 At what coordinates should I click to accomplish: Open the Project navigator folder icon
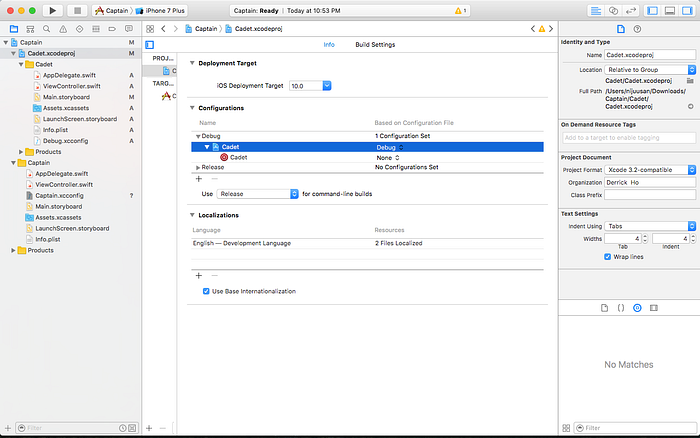(x=14, y=29)
